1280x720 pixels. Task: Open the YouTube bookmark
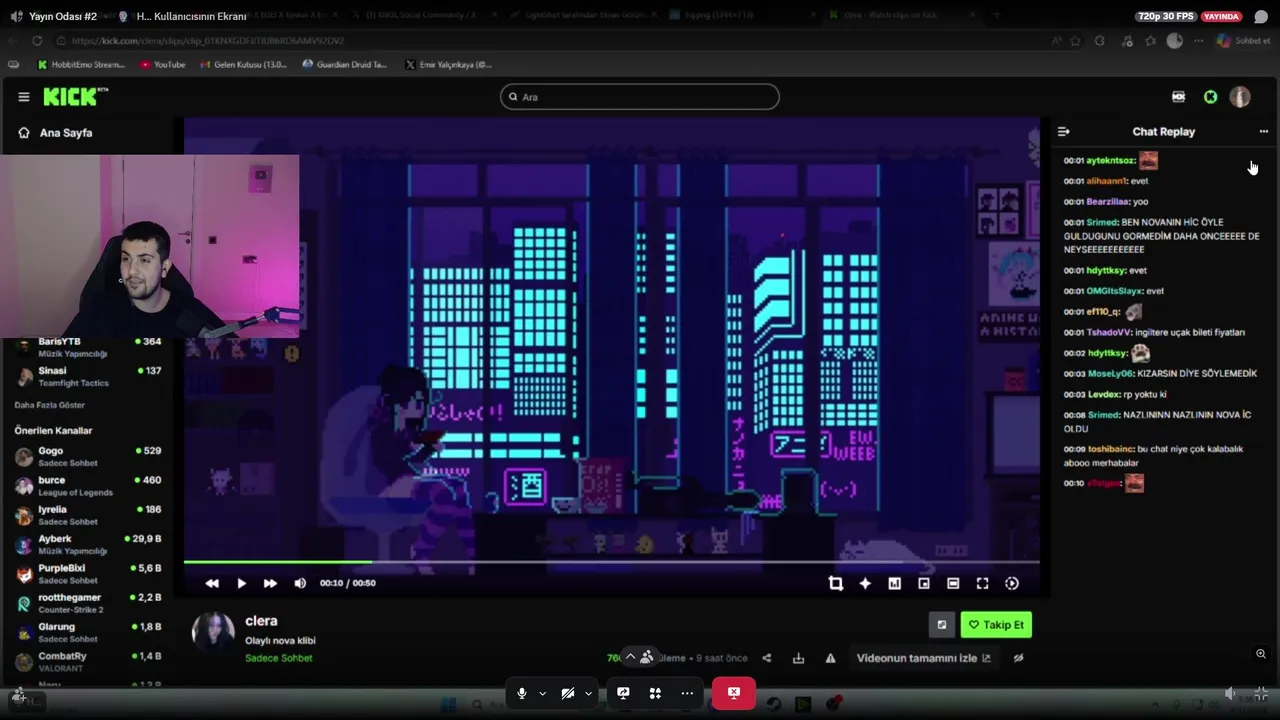pyautogui.click(x=163, y=65)
